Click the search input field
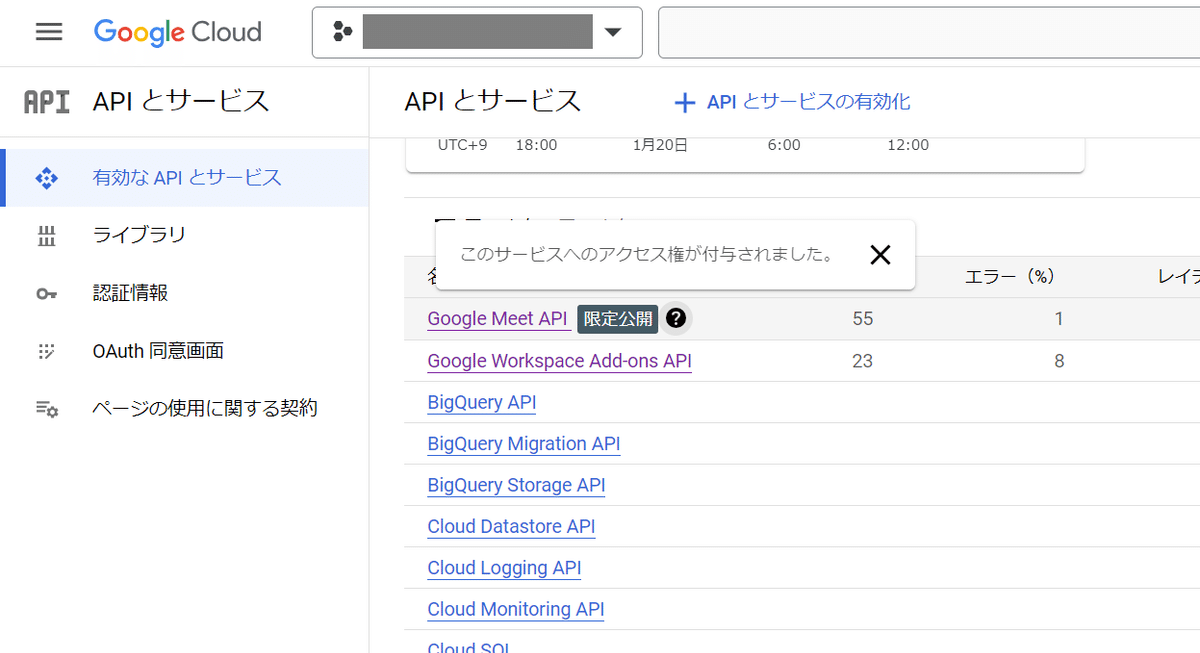The image size is (1200, 653). [928, 33]
